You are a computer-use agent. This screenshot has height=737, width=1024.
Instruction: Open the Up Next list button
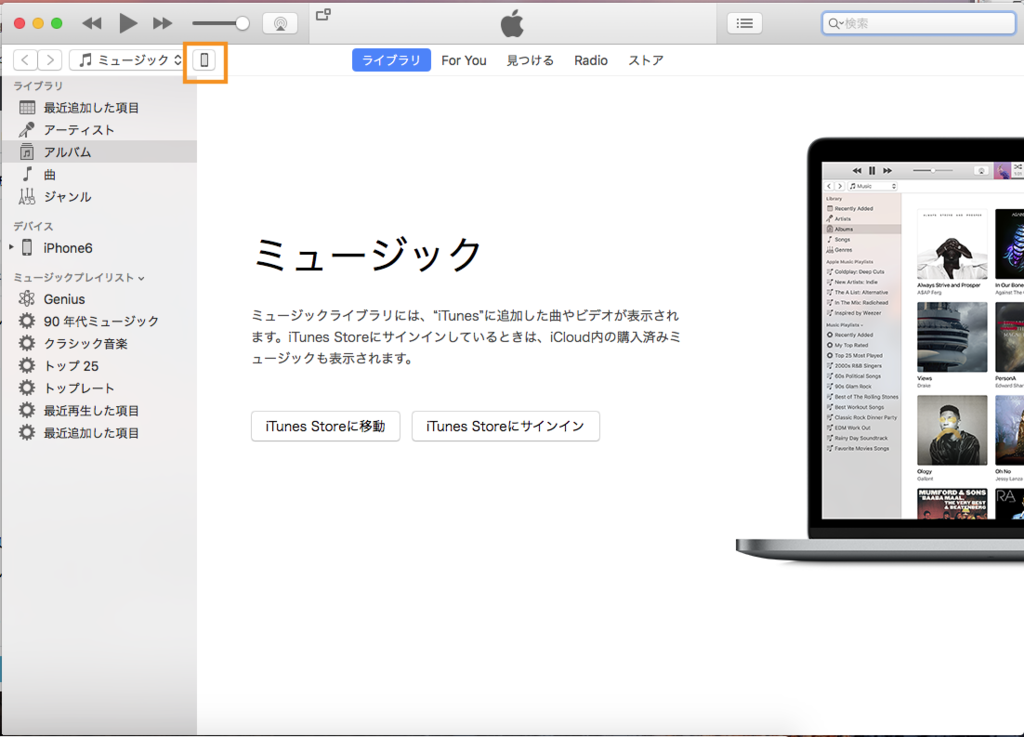[744, 24]
